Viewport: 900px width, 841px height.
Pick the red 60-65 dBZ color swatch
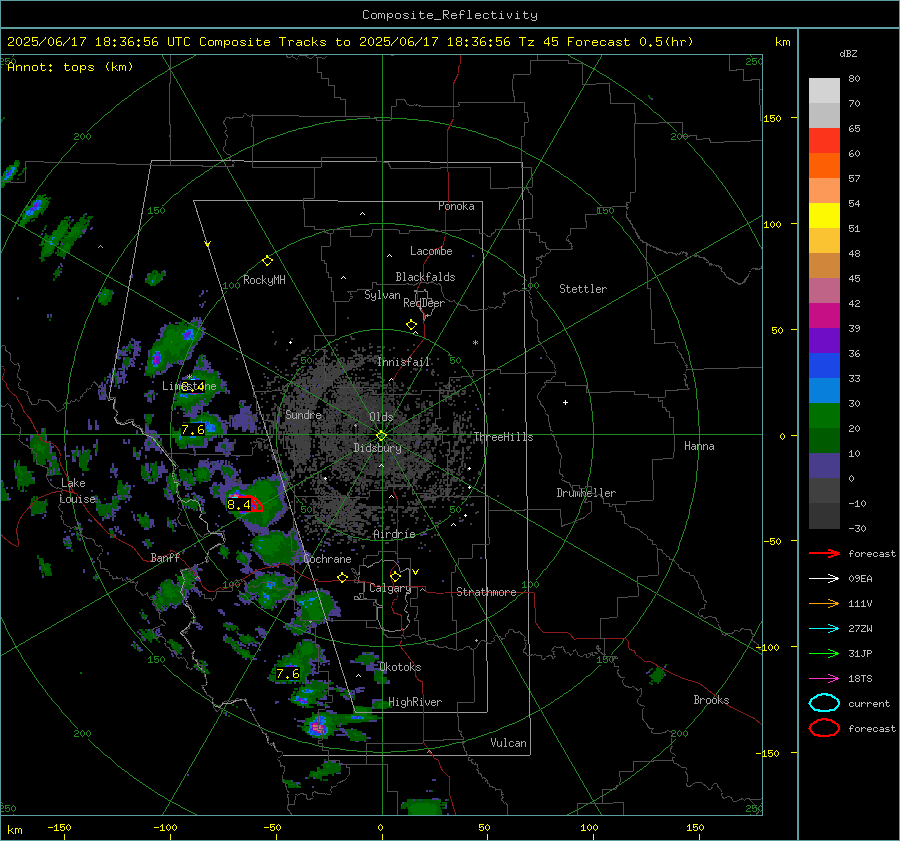[x=824, y=141]
